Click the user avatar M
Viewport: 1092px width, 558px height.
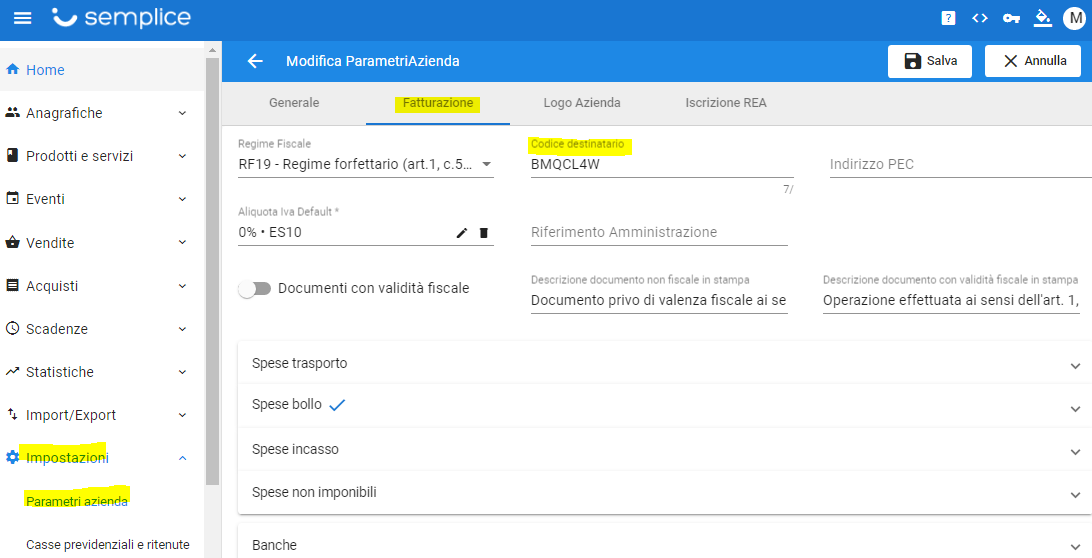(x=1075, y=18)
